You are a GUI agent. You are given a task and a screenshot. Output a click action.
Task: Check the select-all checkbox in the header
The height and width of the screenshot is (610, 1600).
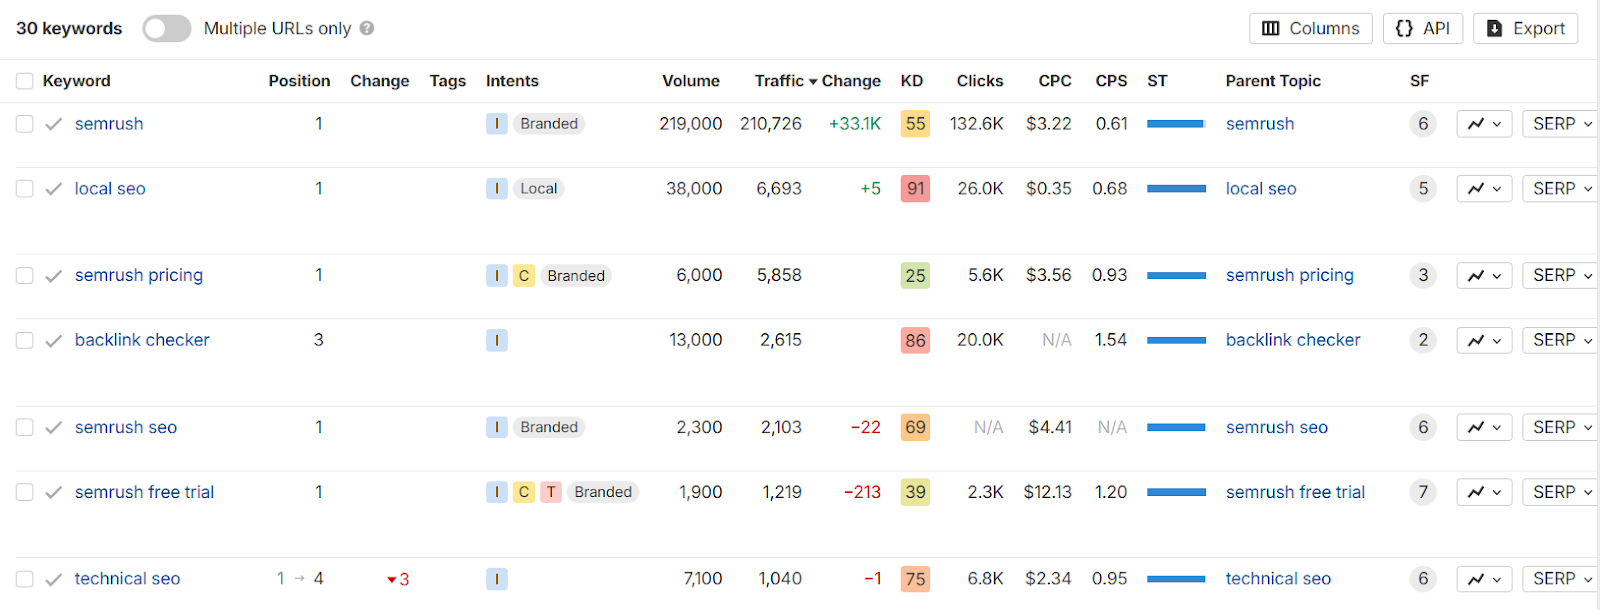[24, 81]
